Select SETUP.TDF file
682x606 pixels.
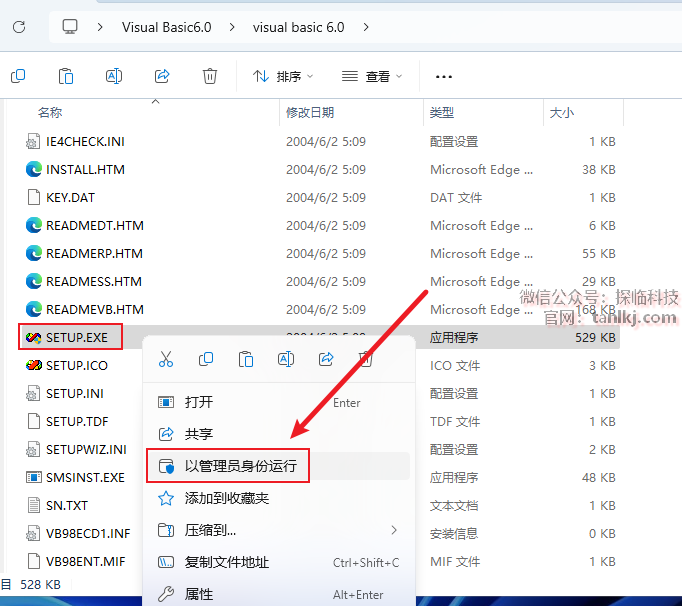tap(77, 422)
